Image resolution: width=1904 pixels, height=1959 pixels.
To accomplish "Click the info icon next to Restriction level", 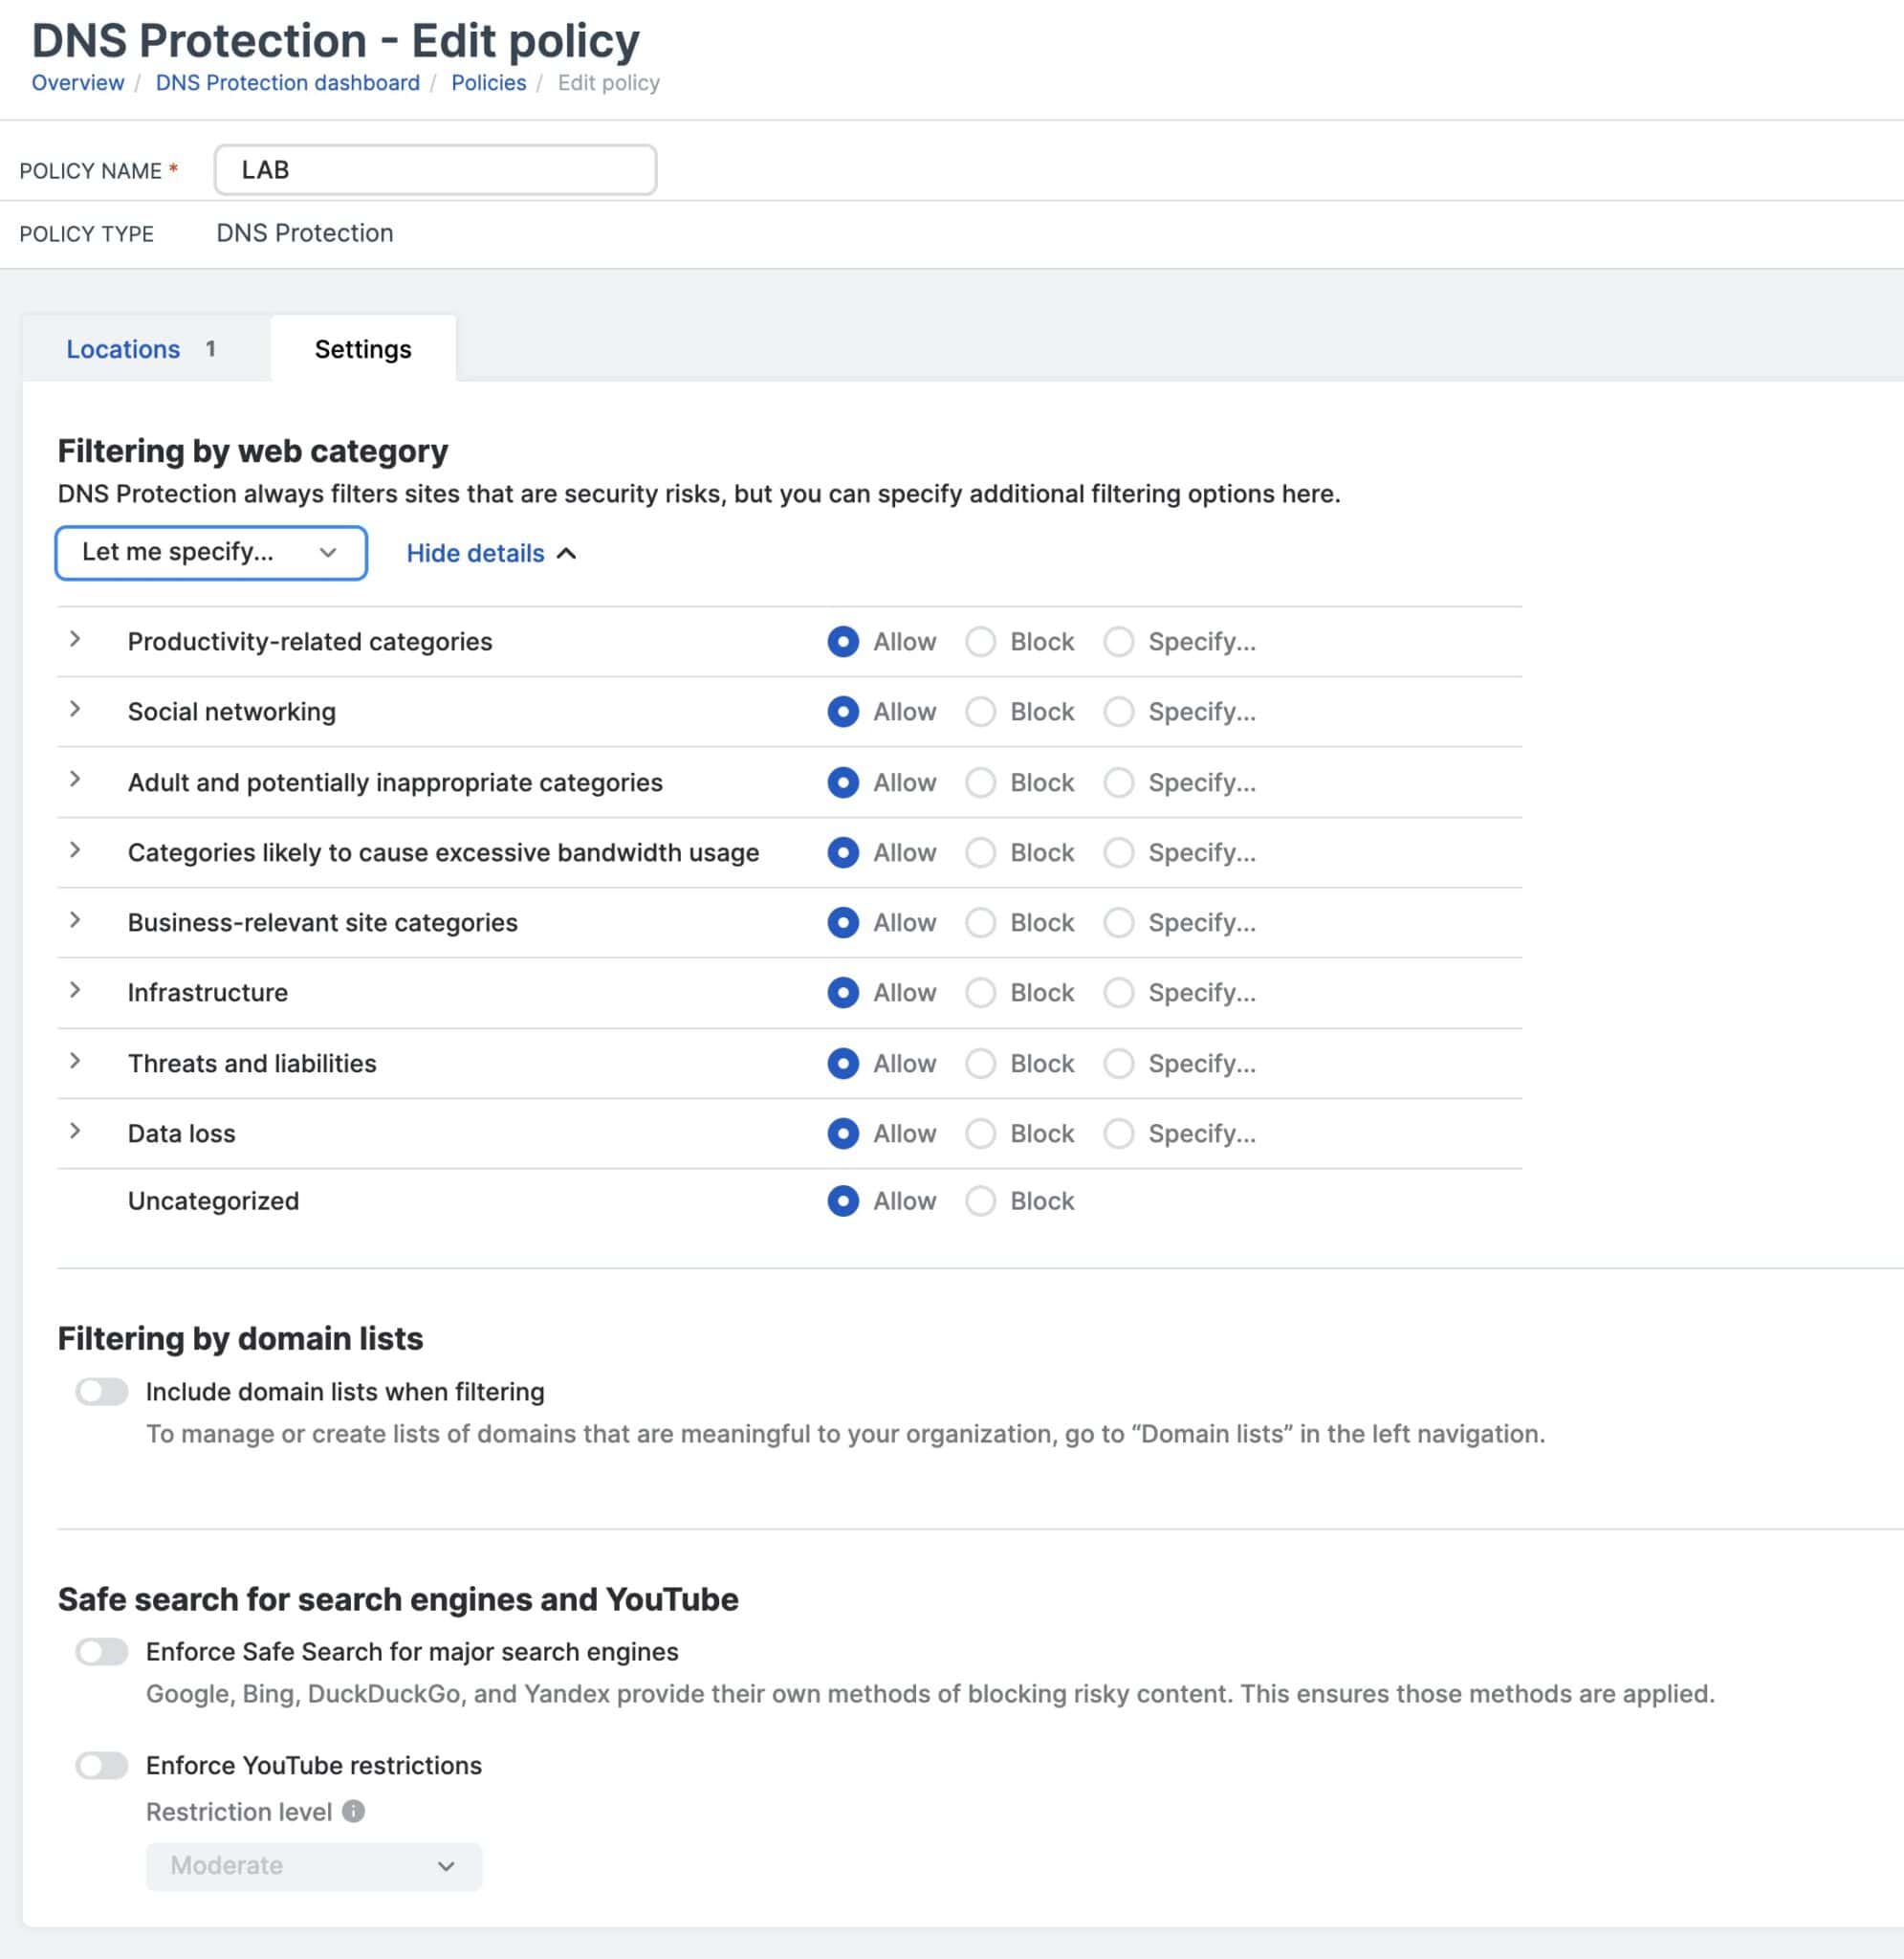I will [x=352, y=1811].
